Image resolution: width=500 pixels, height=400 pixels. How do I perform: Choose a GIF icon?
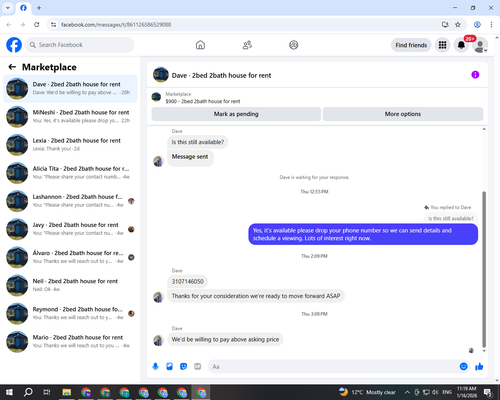point(198,367)
